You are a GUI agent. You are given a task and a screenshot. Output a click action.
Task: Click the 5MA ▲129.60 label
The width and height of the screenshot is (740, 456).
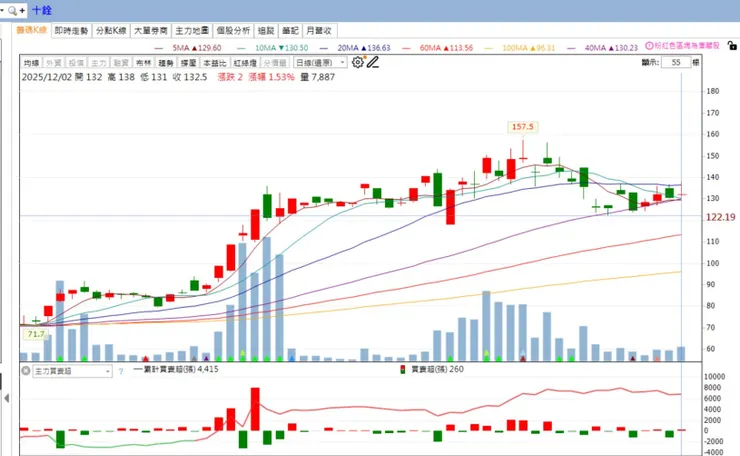point(197,48)
